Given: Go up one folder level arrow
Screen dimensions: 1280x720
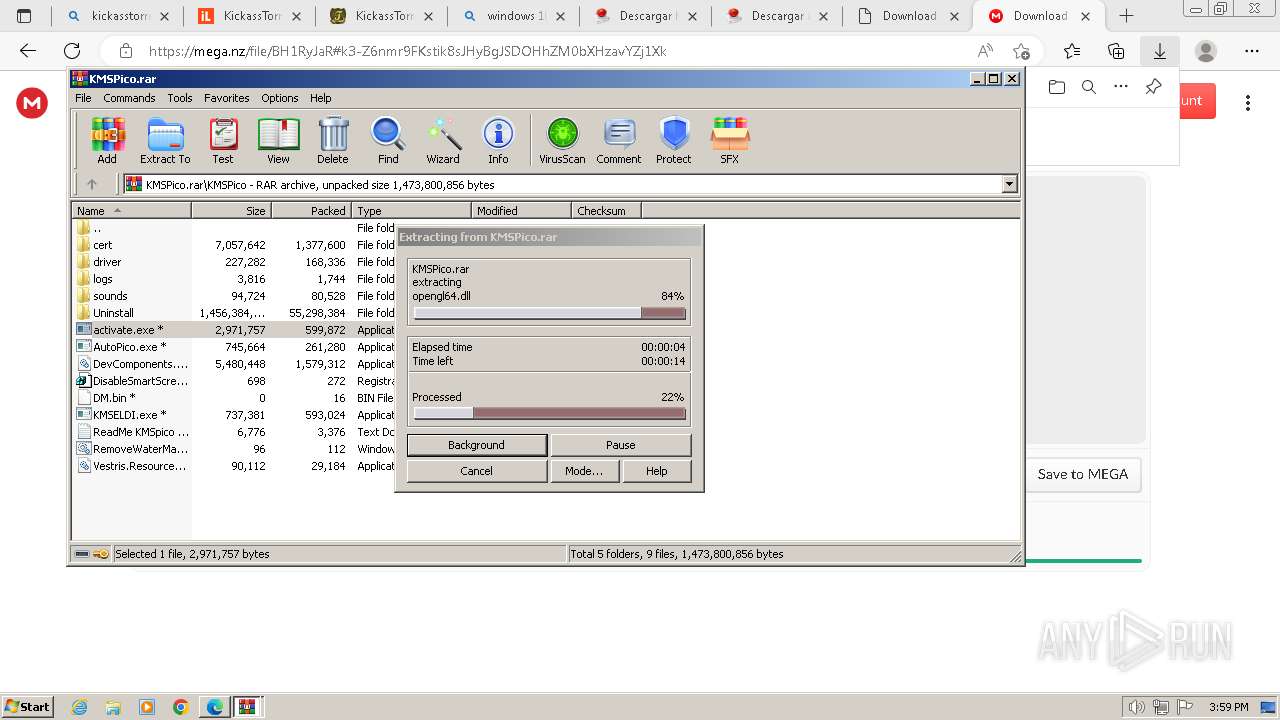Looking at the screenshot, I should (92, 184).
